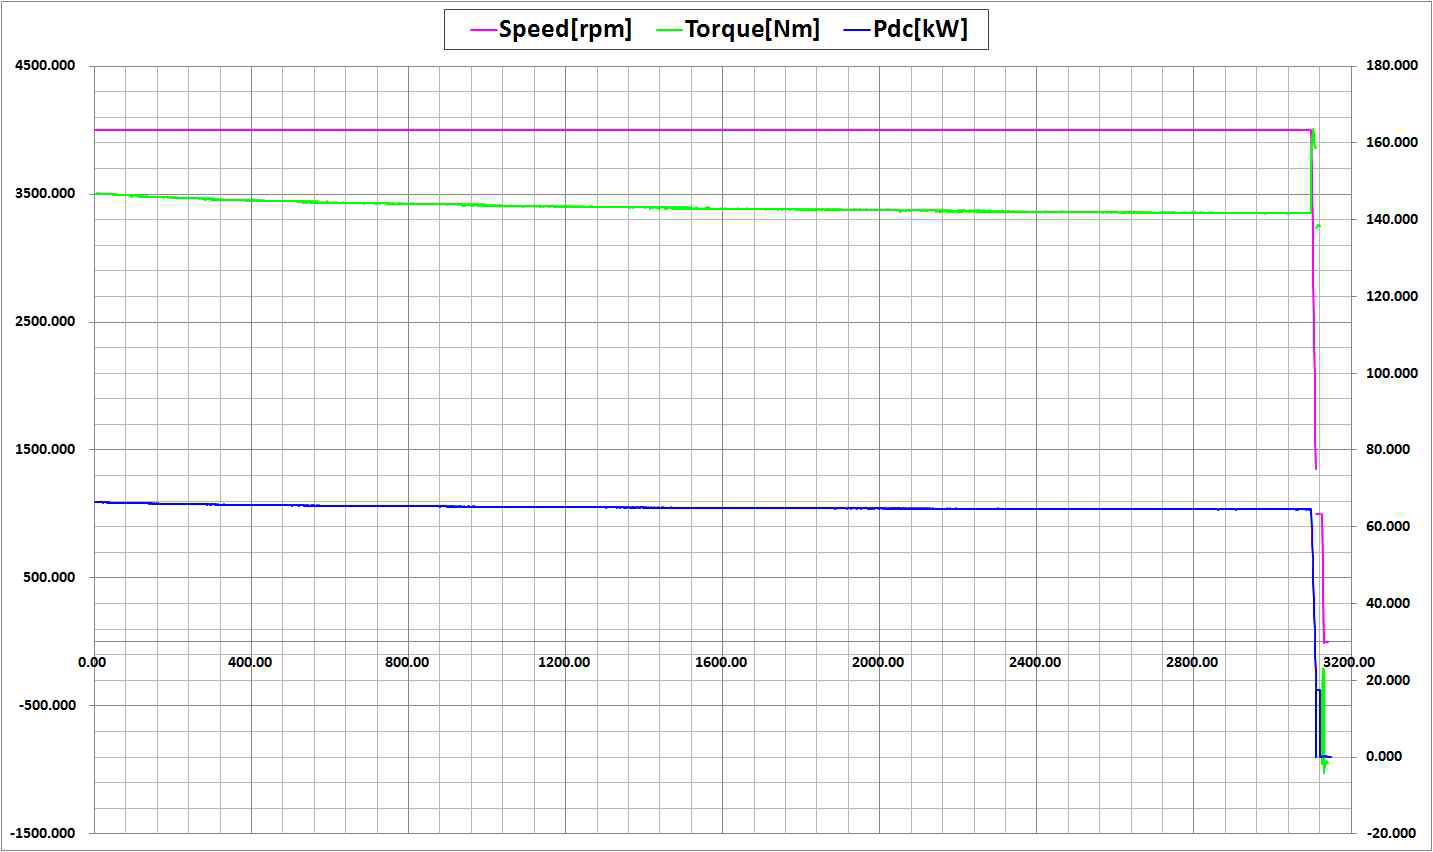
Task: Select the time axis label 2400.00
Action: [x=1035, y=663]
